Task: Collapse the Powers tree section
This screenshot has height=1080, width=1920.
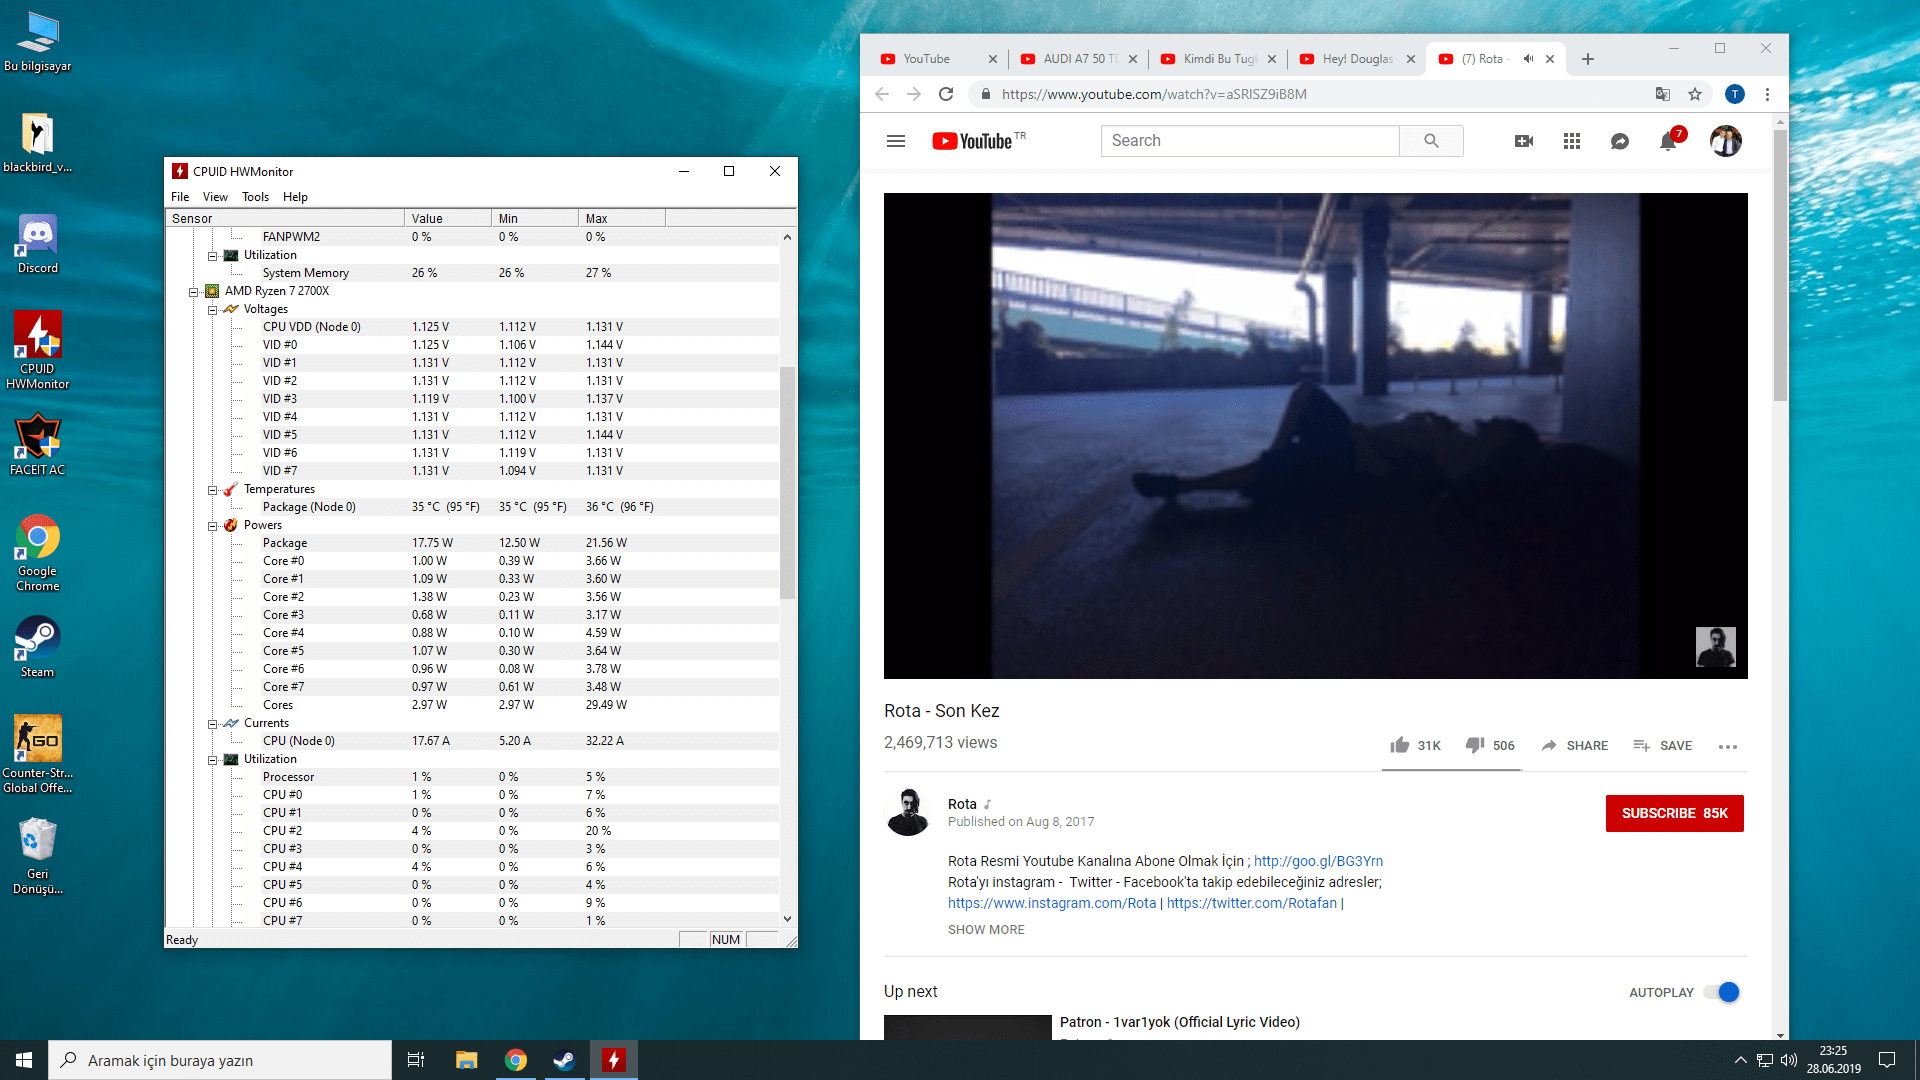Action: click(x=213, y=526)
